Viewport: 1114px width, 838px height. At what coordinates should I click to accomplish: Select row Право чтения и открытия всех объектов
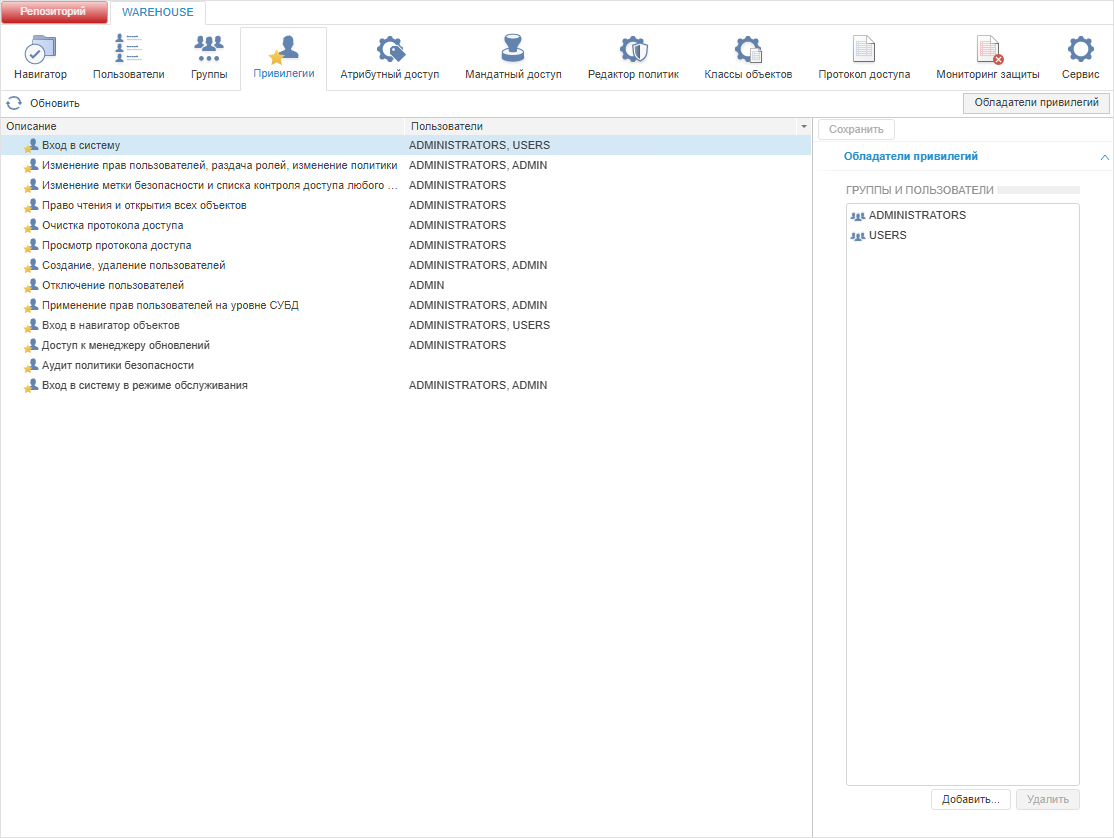(406, 205)
